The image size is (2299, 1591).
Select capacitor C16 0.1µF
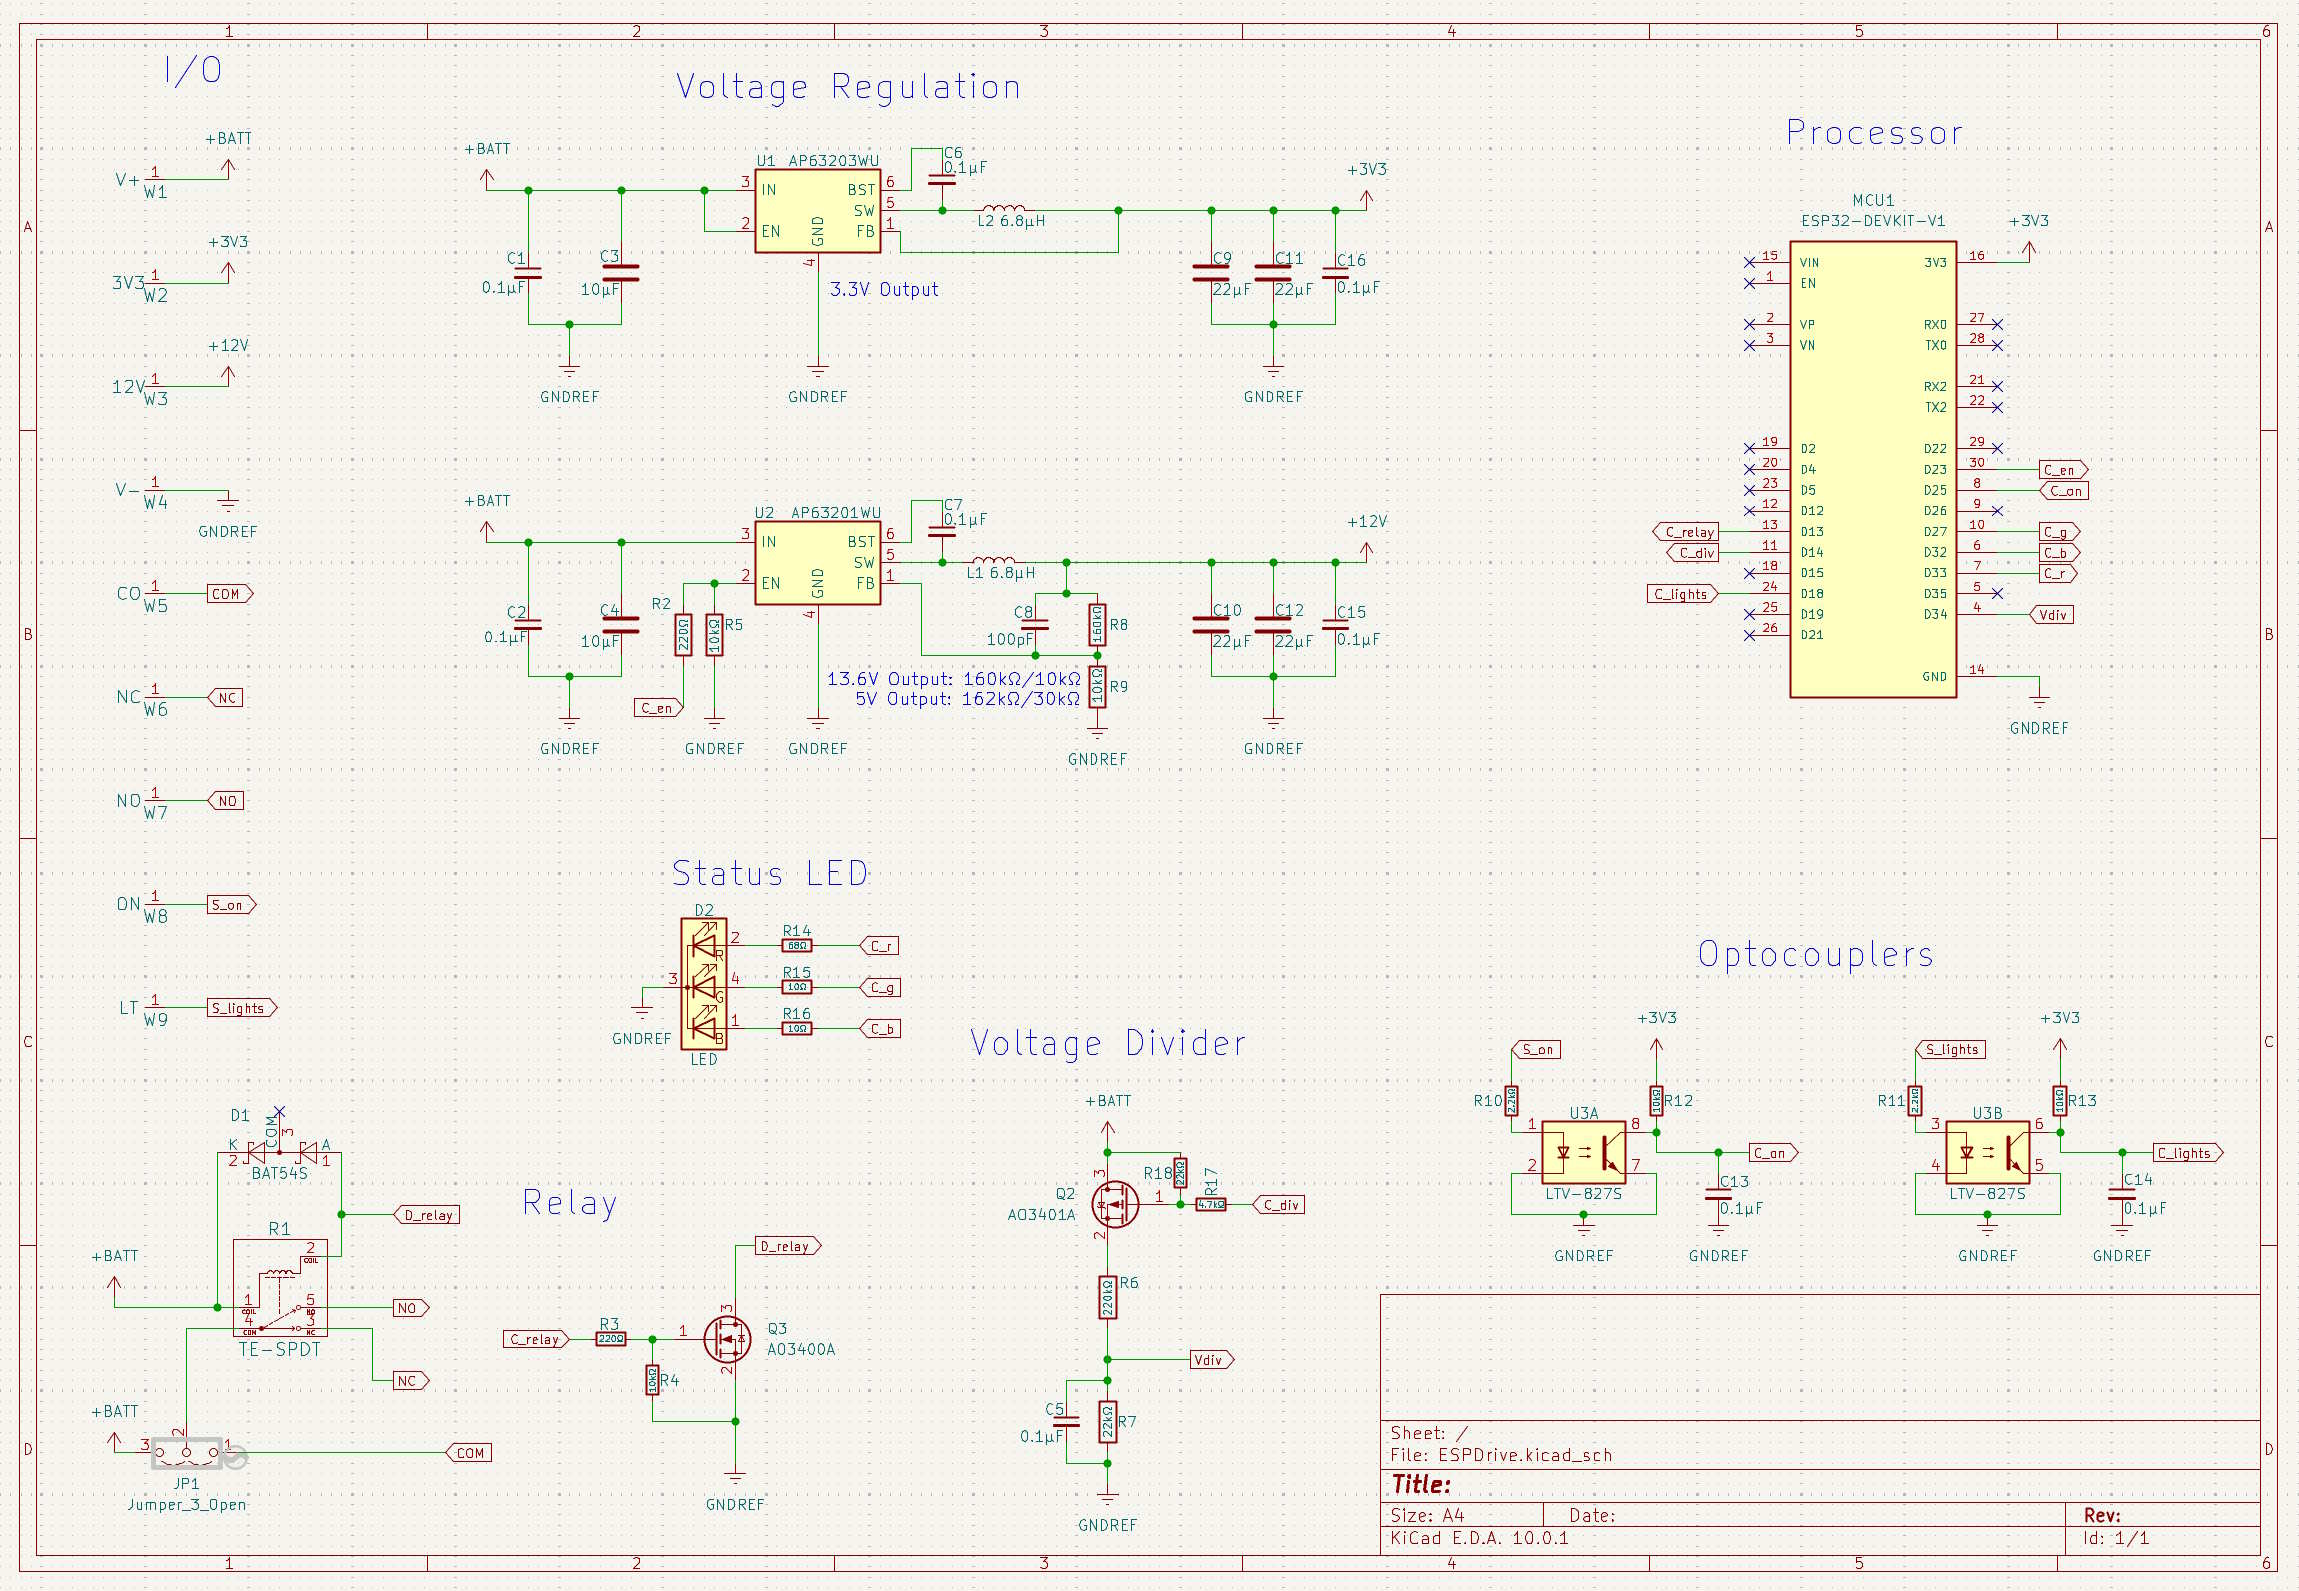(x=1335, y=273)
